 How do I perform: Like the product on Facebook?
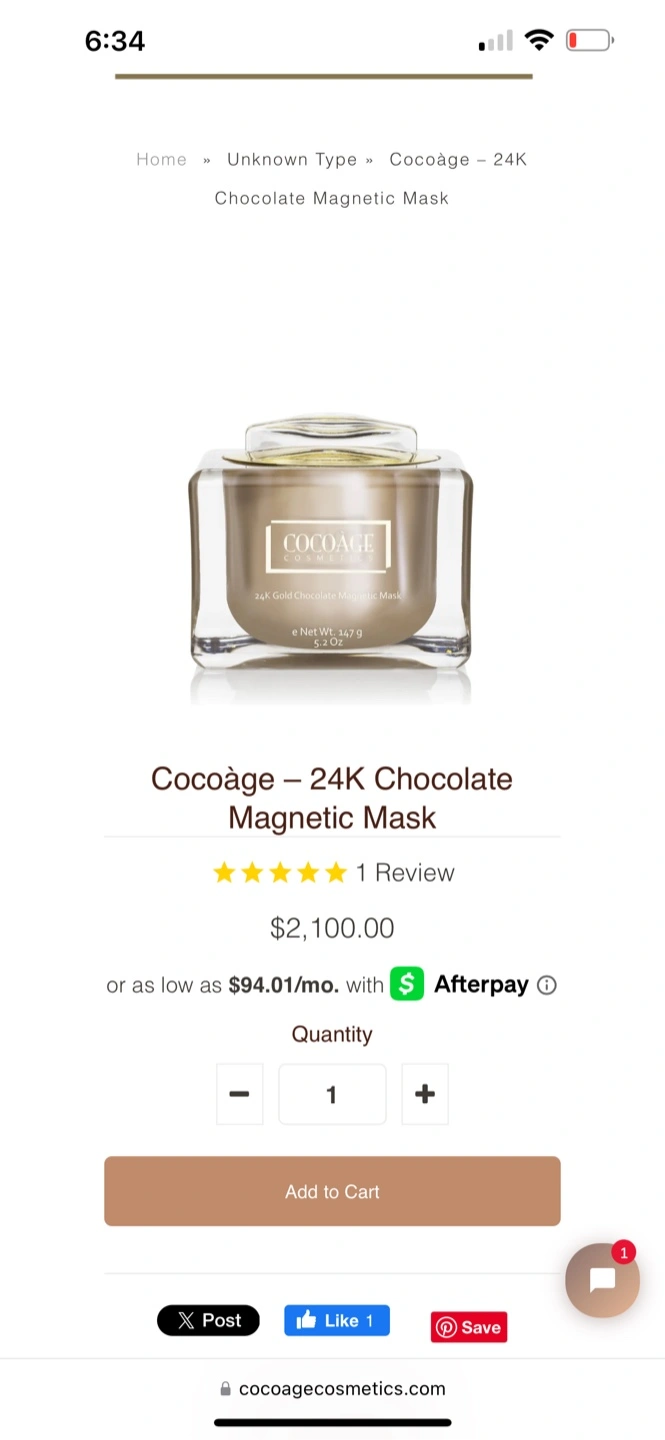(x=337, y=1320)
